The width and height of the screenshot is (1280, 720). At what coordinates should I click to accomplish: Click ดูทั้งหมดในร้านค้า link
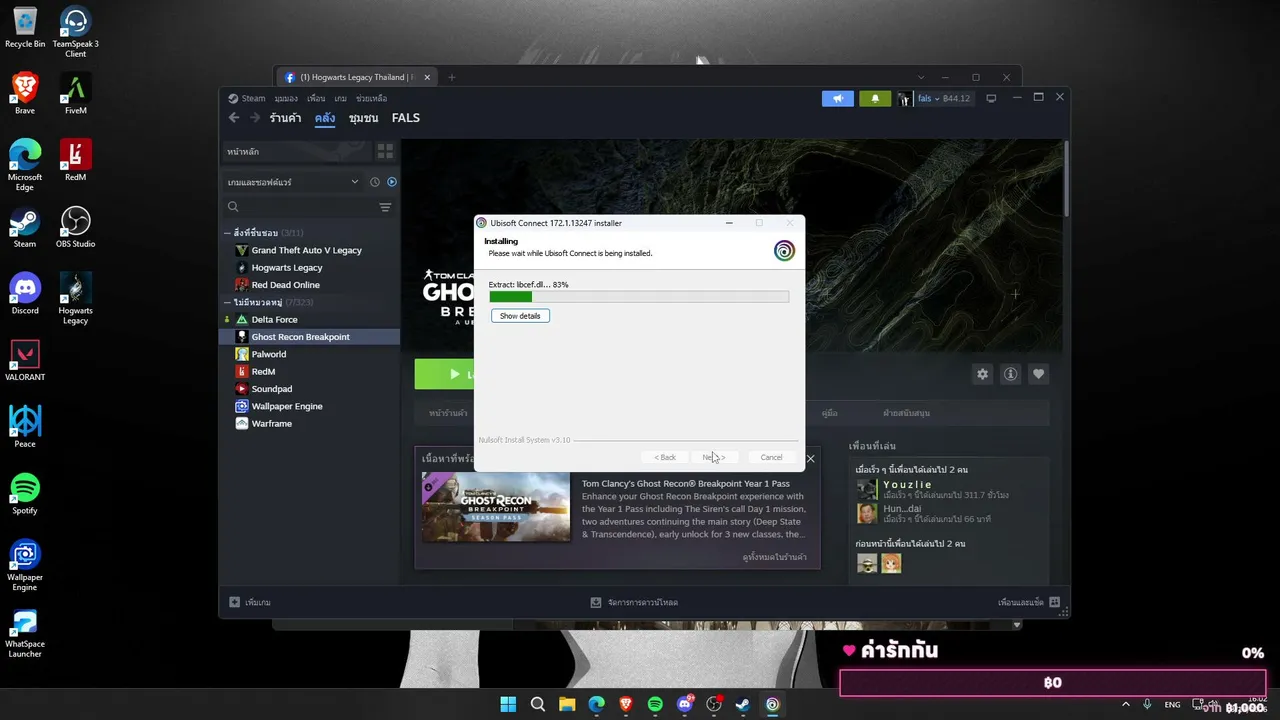point(775,557)
